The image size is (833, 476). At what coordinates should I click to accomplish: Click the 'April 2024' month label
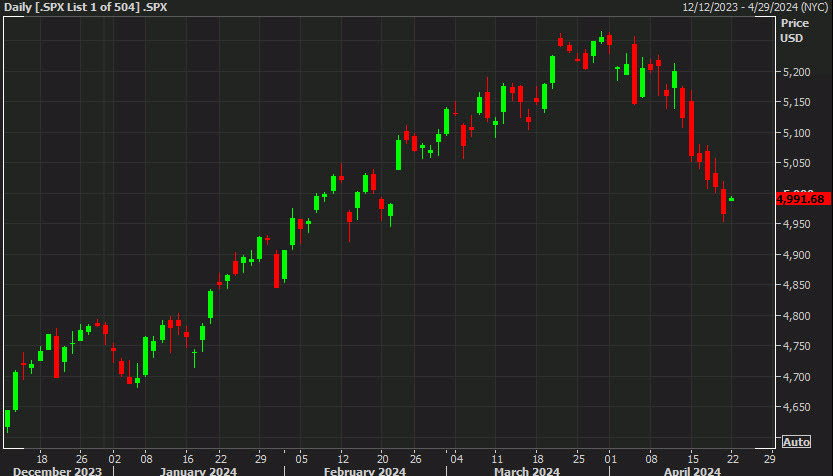click(x=692, y=471)
